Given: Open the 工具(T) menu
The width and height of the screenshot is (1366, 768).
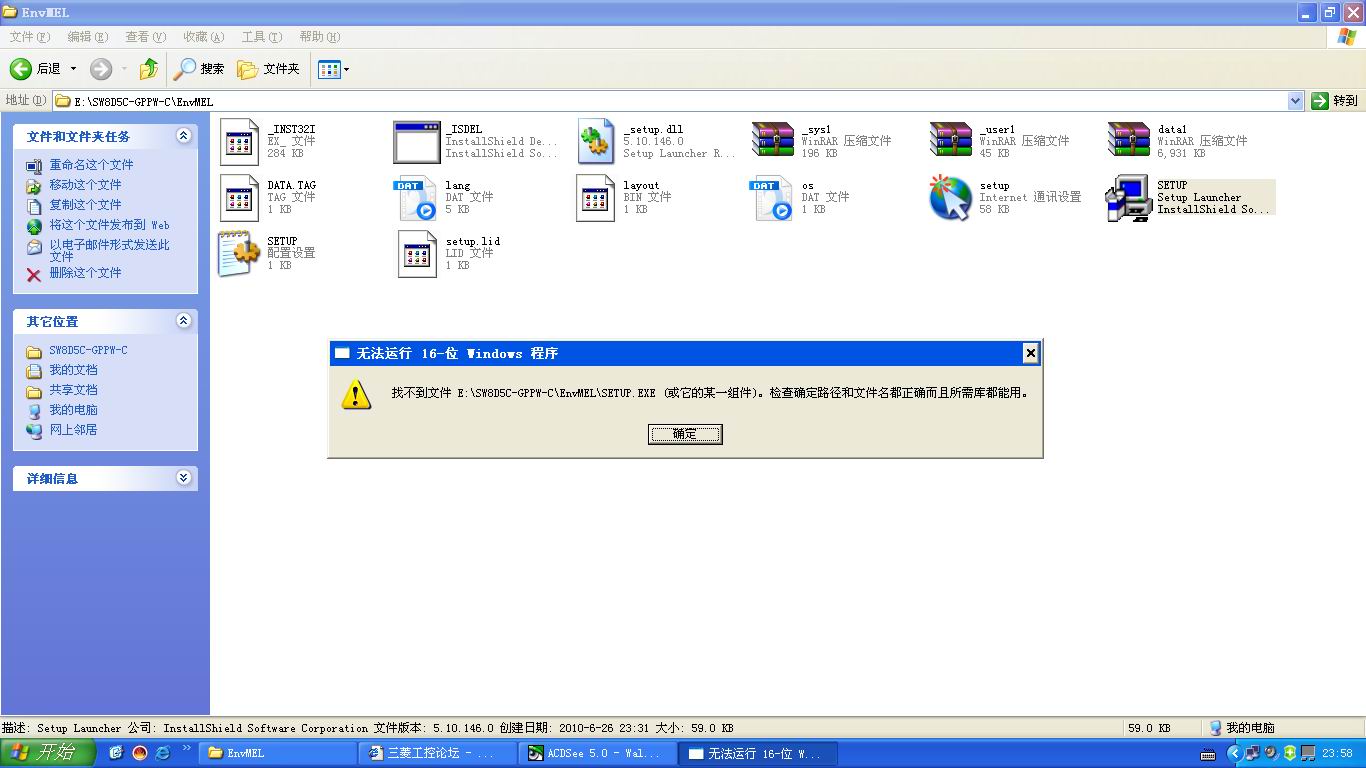Looking at the screenshot, I should (x=261, y=37).
